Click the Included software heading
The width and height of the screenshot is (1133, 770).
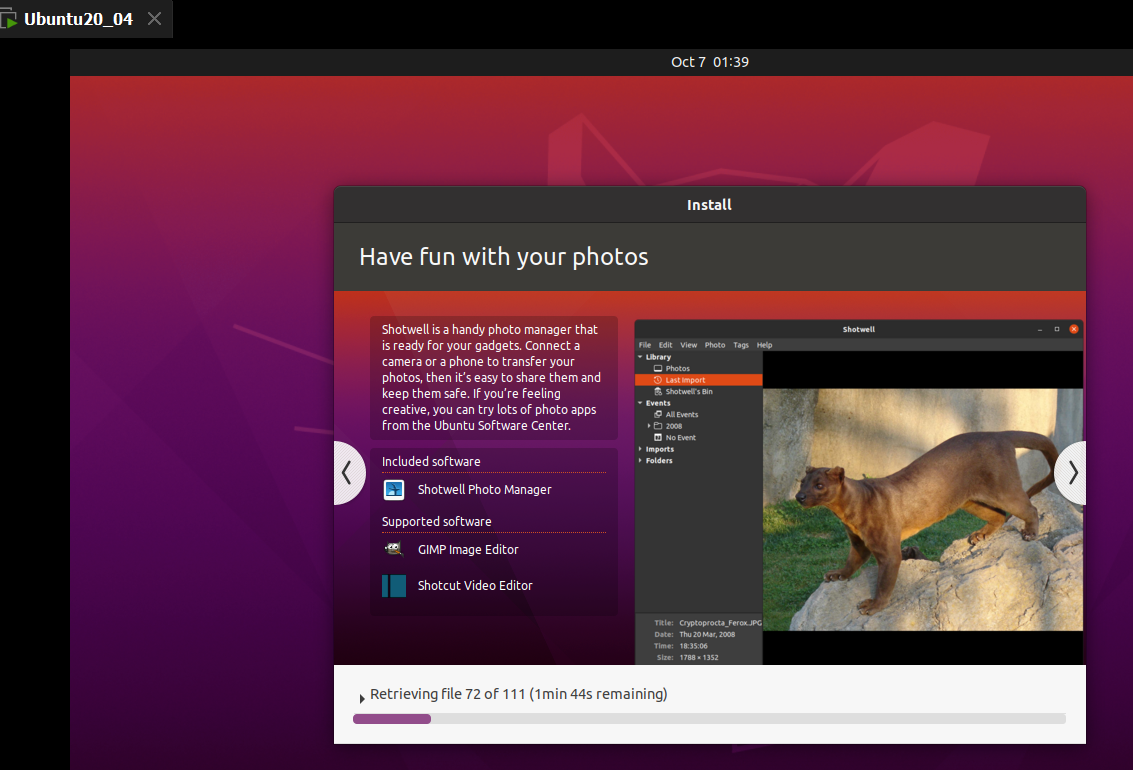(431, 462)
